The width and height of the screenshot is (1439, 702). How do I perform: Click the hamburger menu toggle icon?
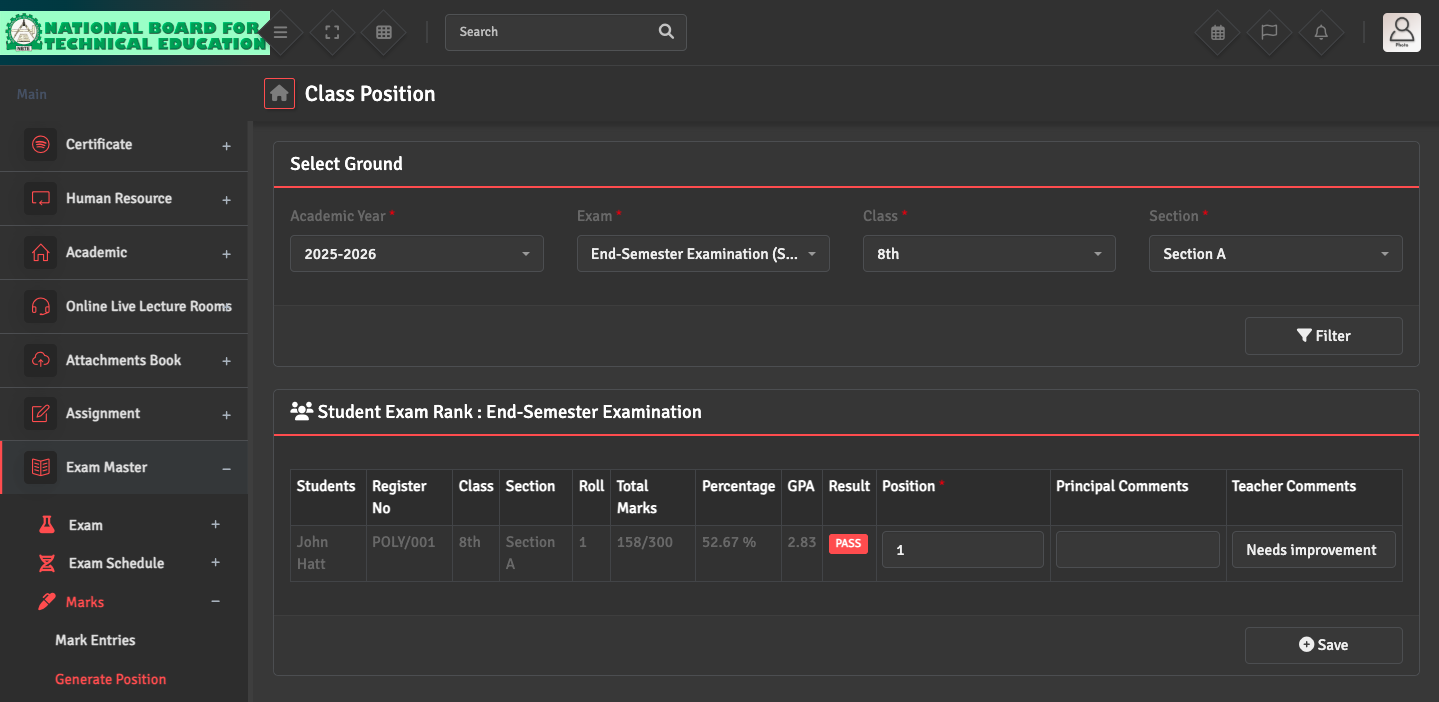(x=281, y=32)
